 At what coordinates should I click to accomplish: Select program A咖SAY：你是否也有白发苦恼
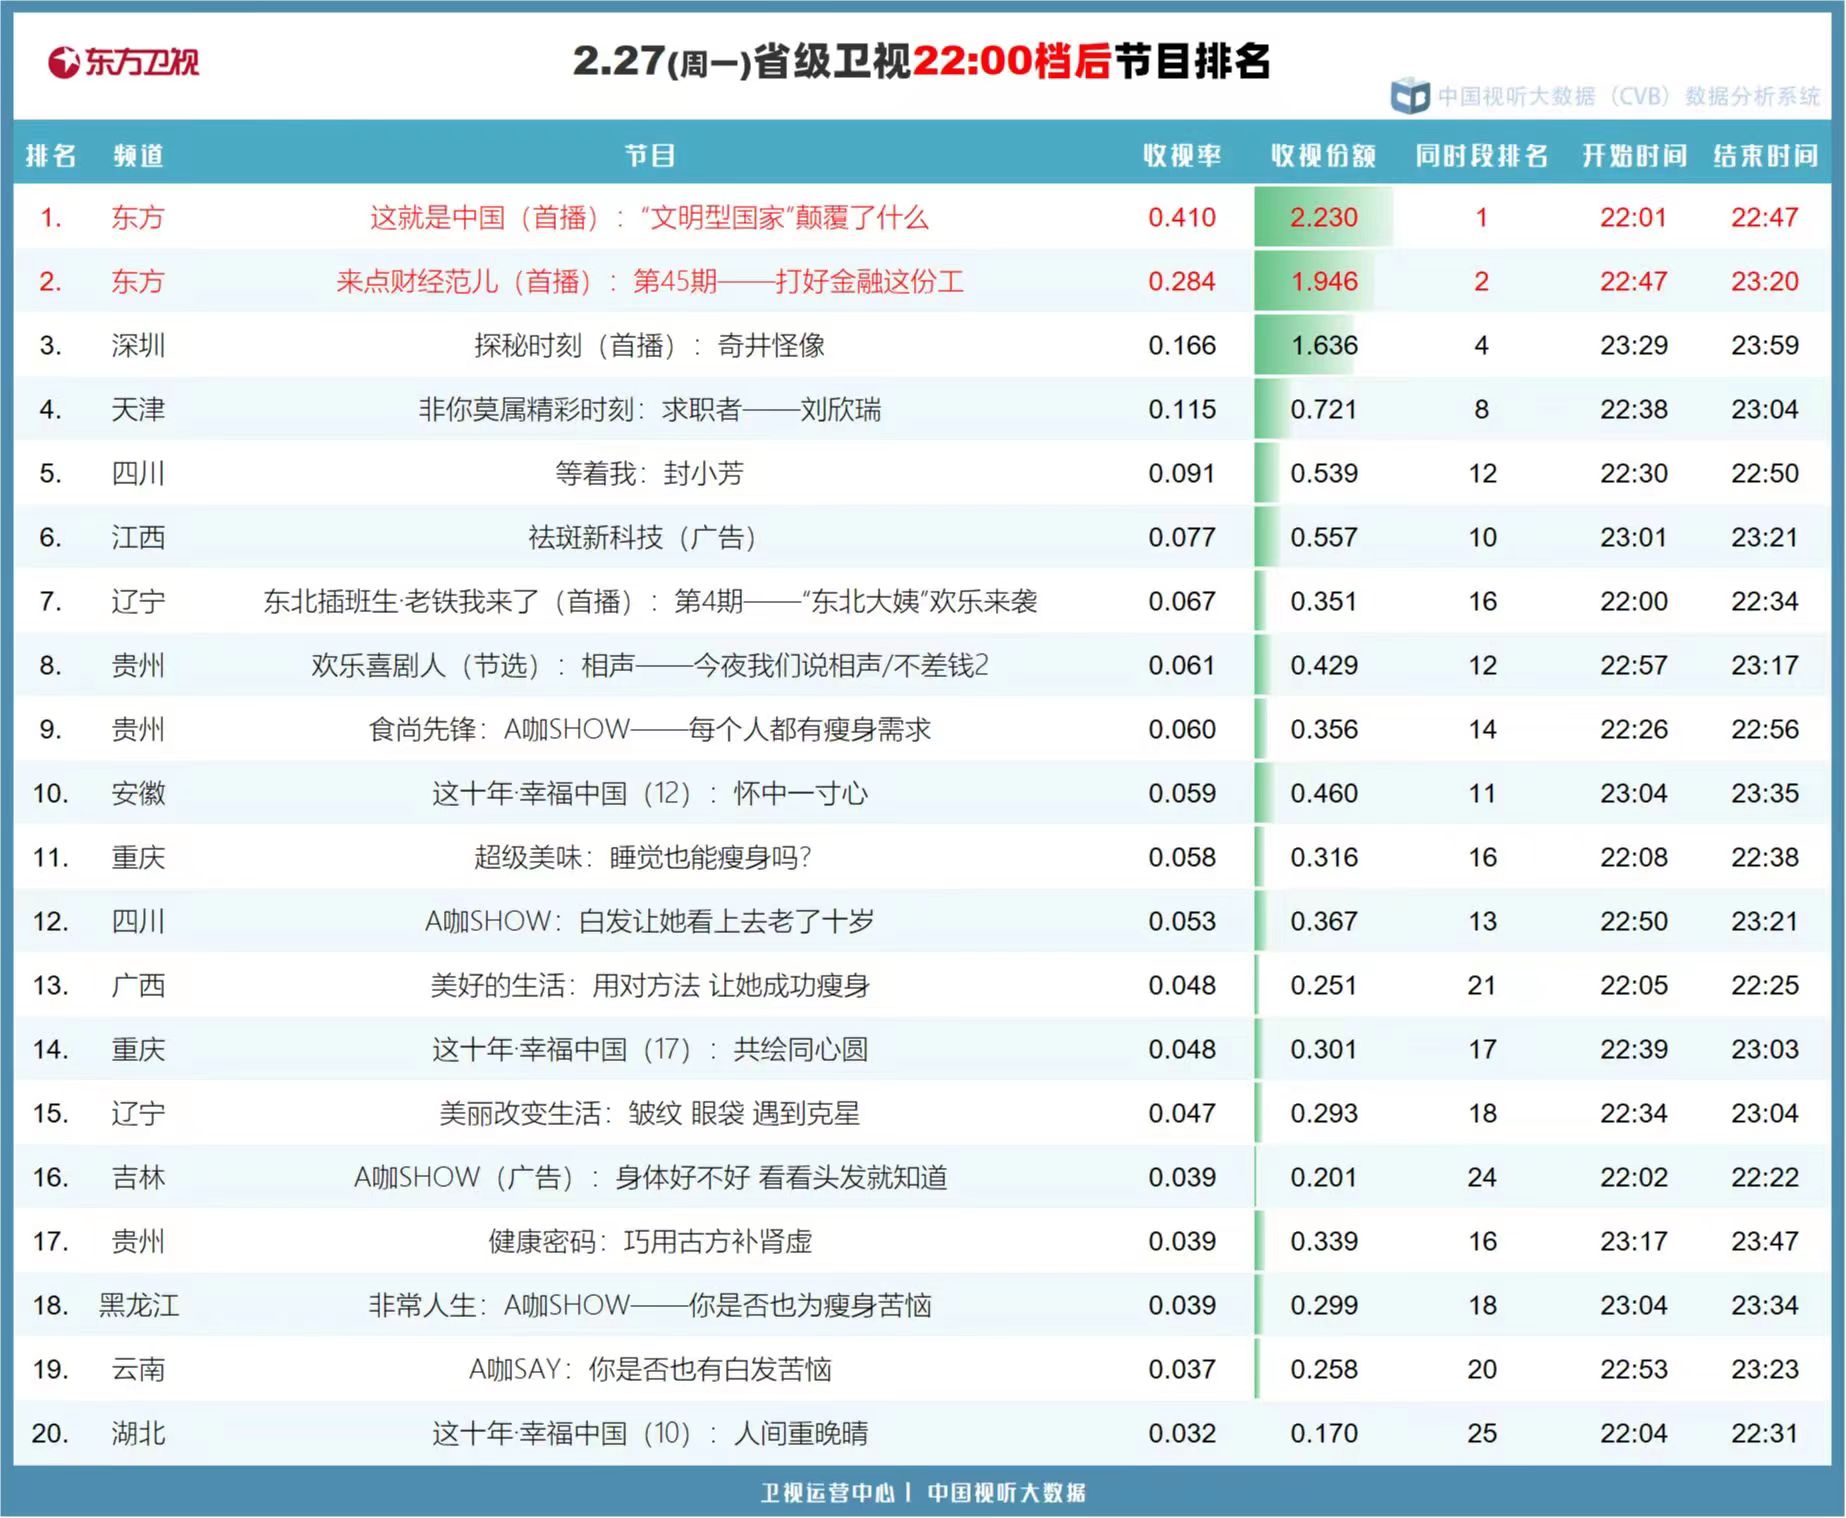pyautogui.click(x=650, y=1369)
